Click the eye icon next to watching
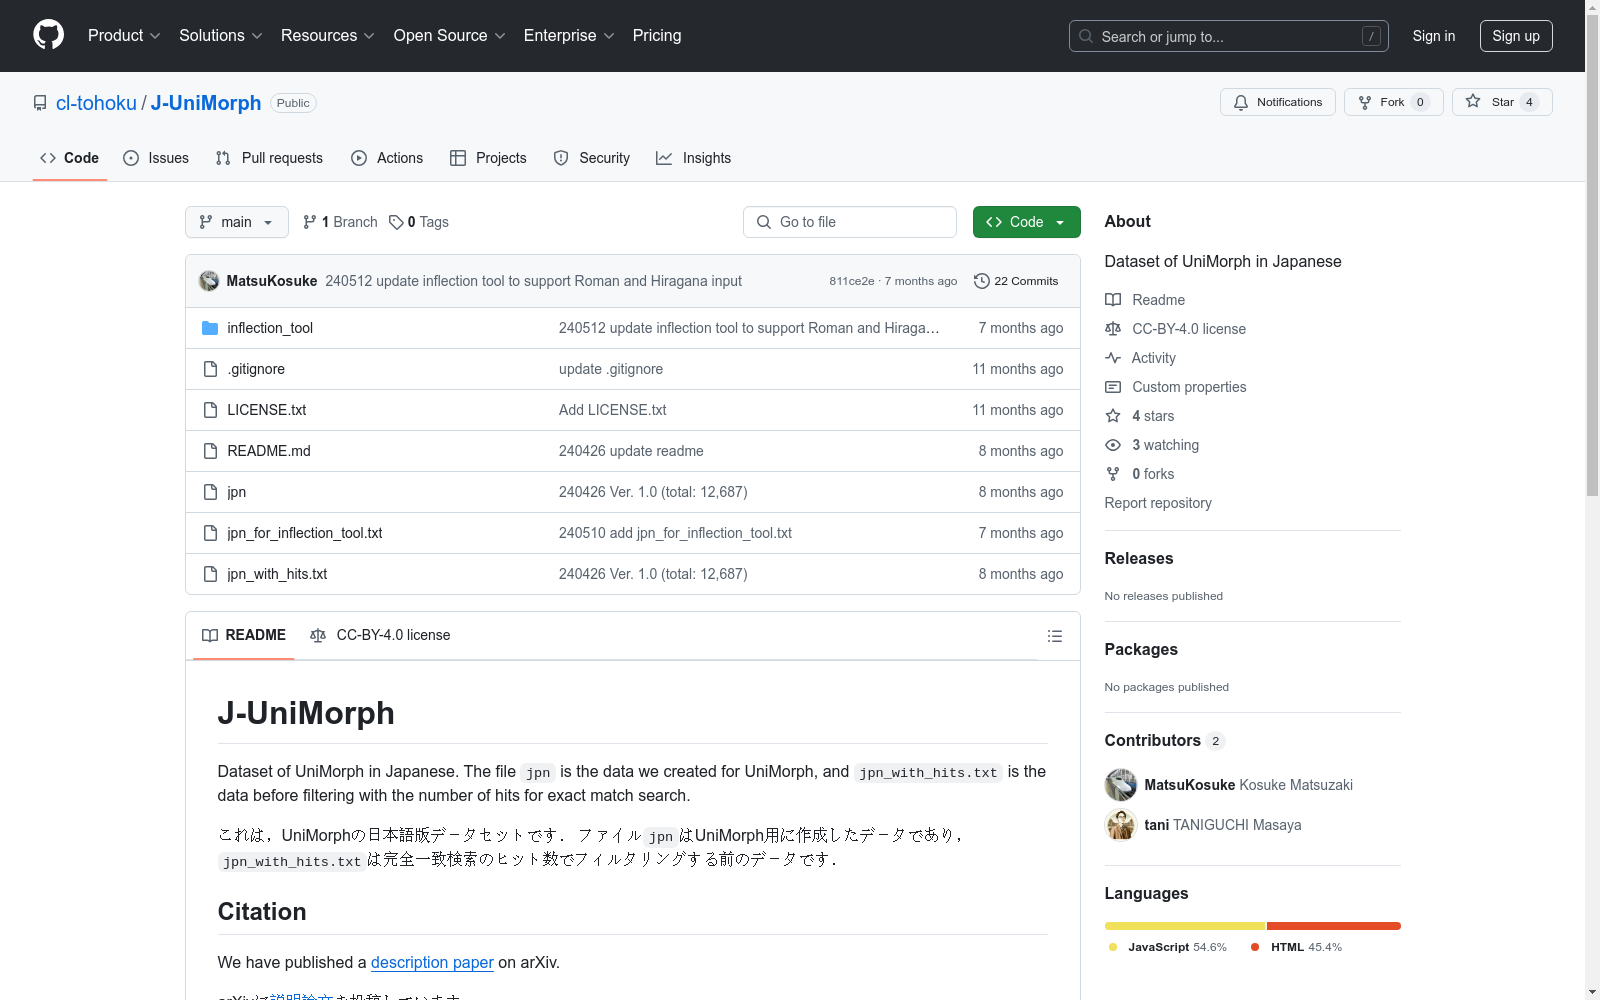Image resolution: width=1600 pixels, height=1000 pixels. click(x=1113, y=445)
